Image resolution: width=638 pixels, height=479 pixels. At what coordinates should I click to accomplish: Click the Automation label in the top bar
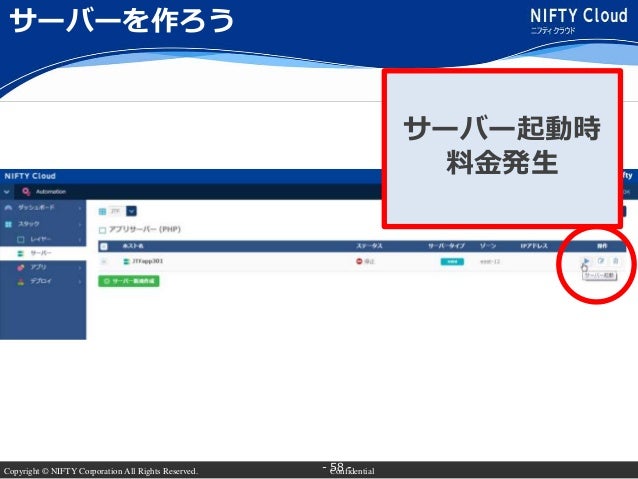[x=51, y=192]
